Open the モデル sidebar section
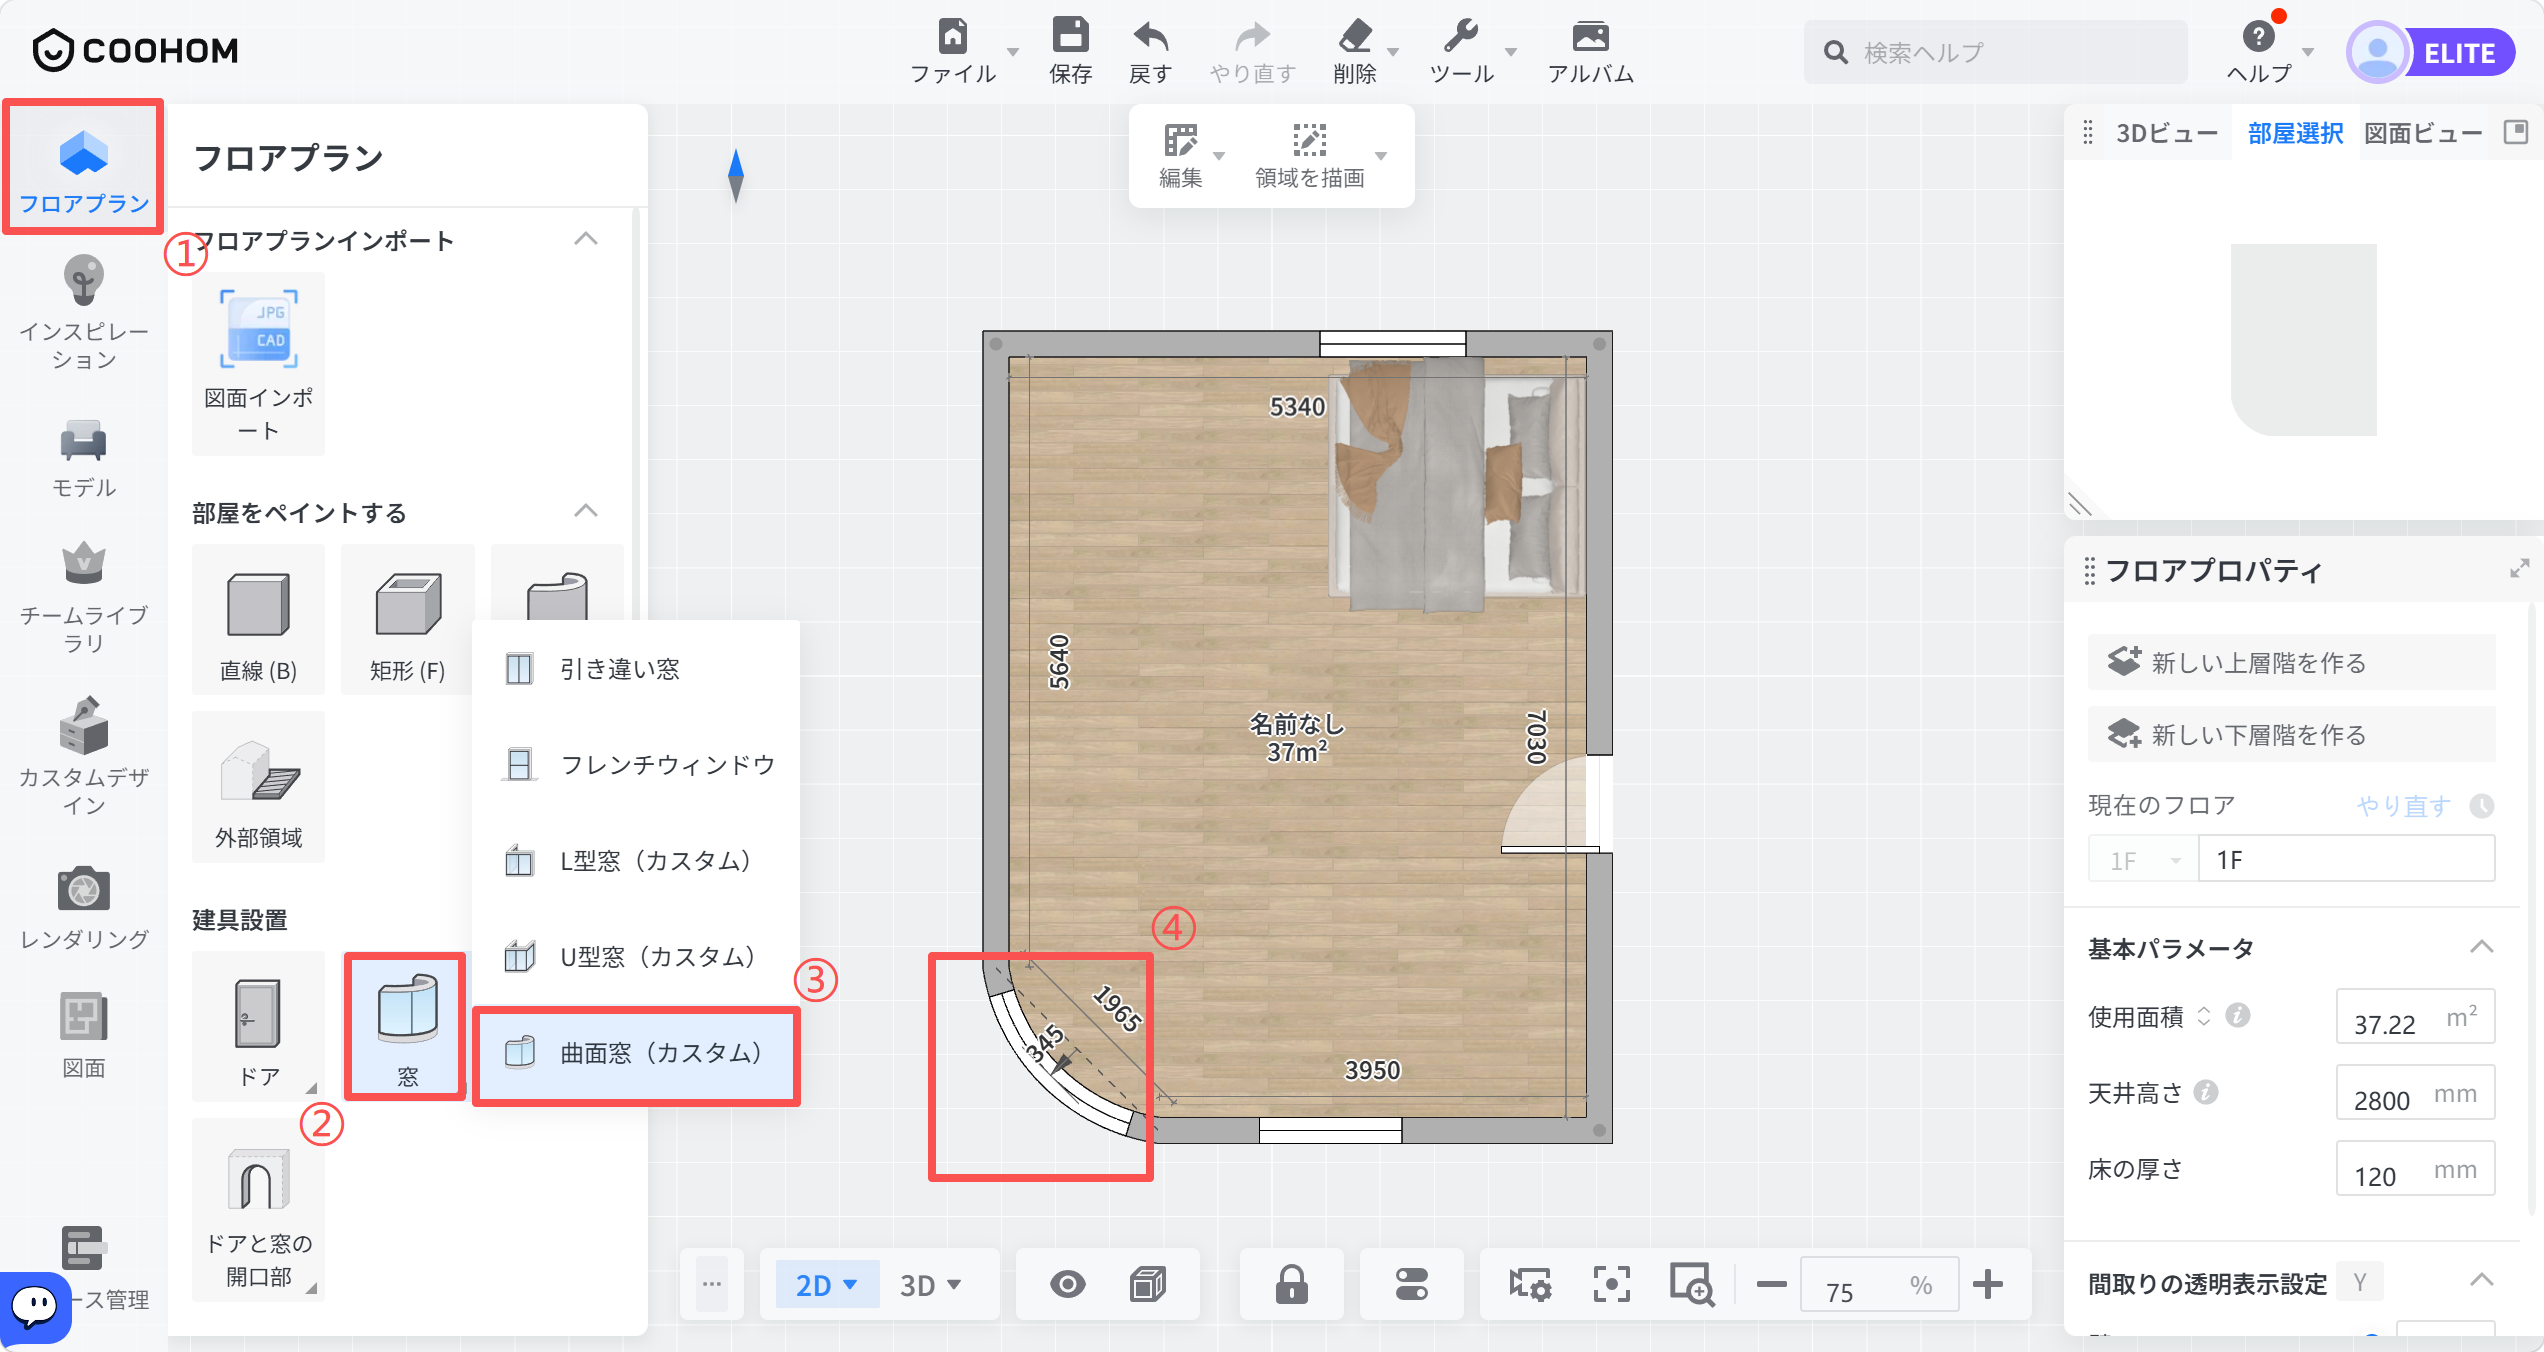Viewport: 2544px width, 1352px height. coord(83,458)
